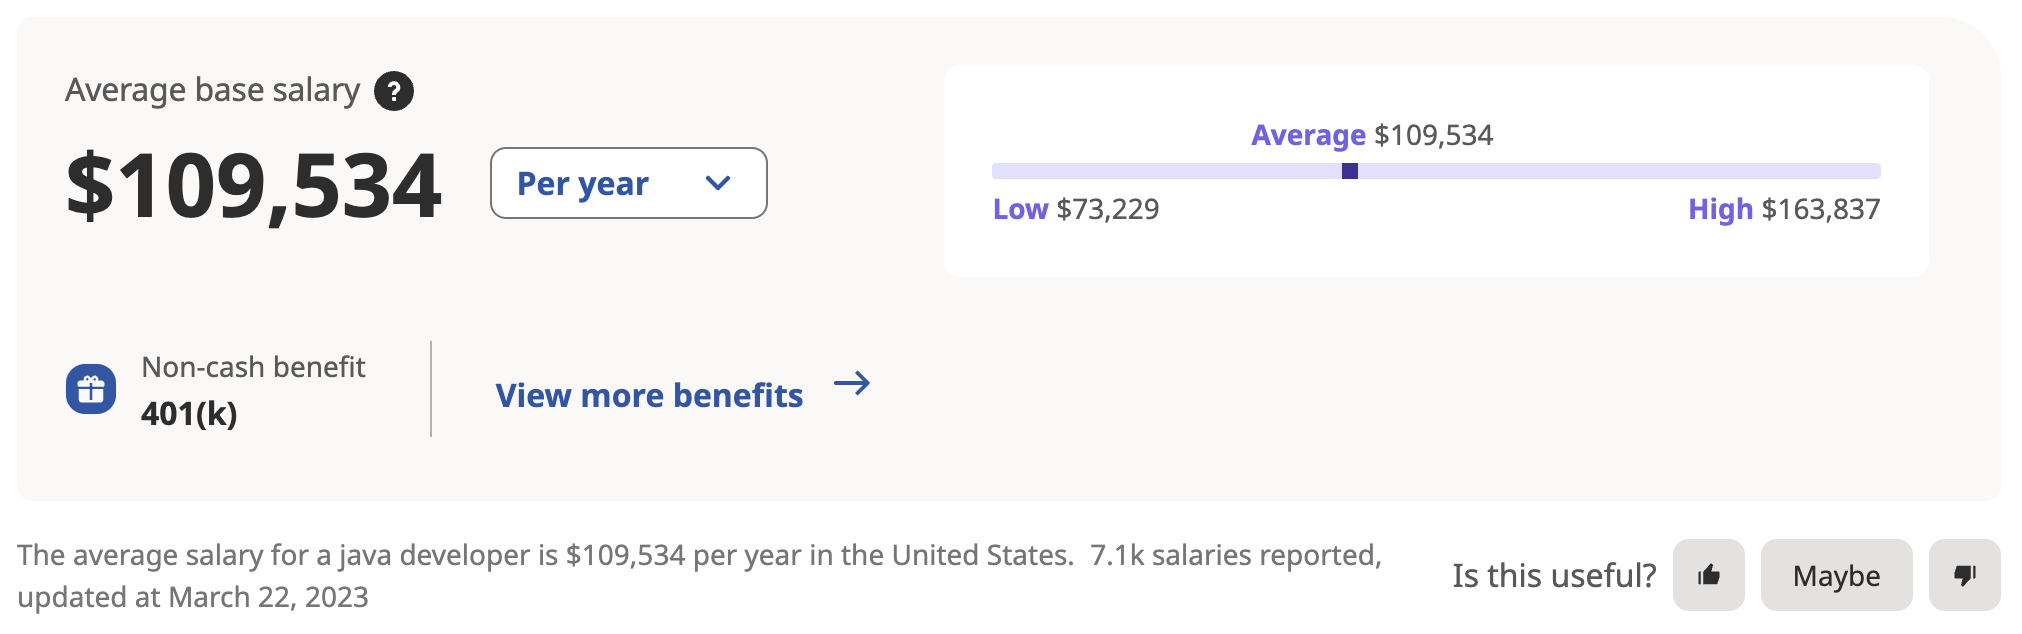This screenshot has width=2022, height=634.
Task: Click the arrow next to View more benefits
Action: pos(852,383)
